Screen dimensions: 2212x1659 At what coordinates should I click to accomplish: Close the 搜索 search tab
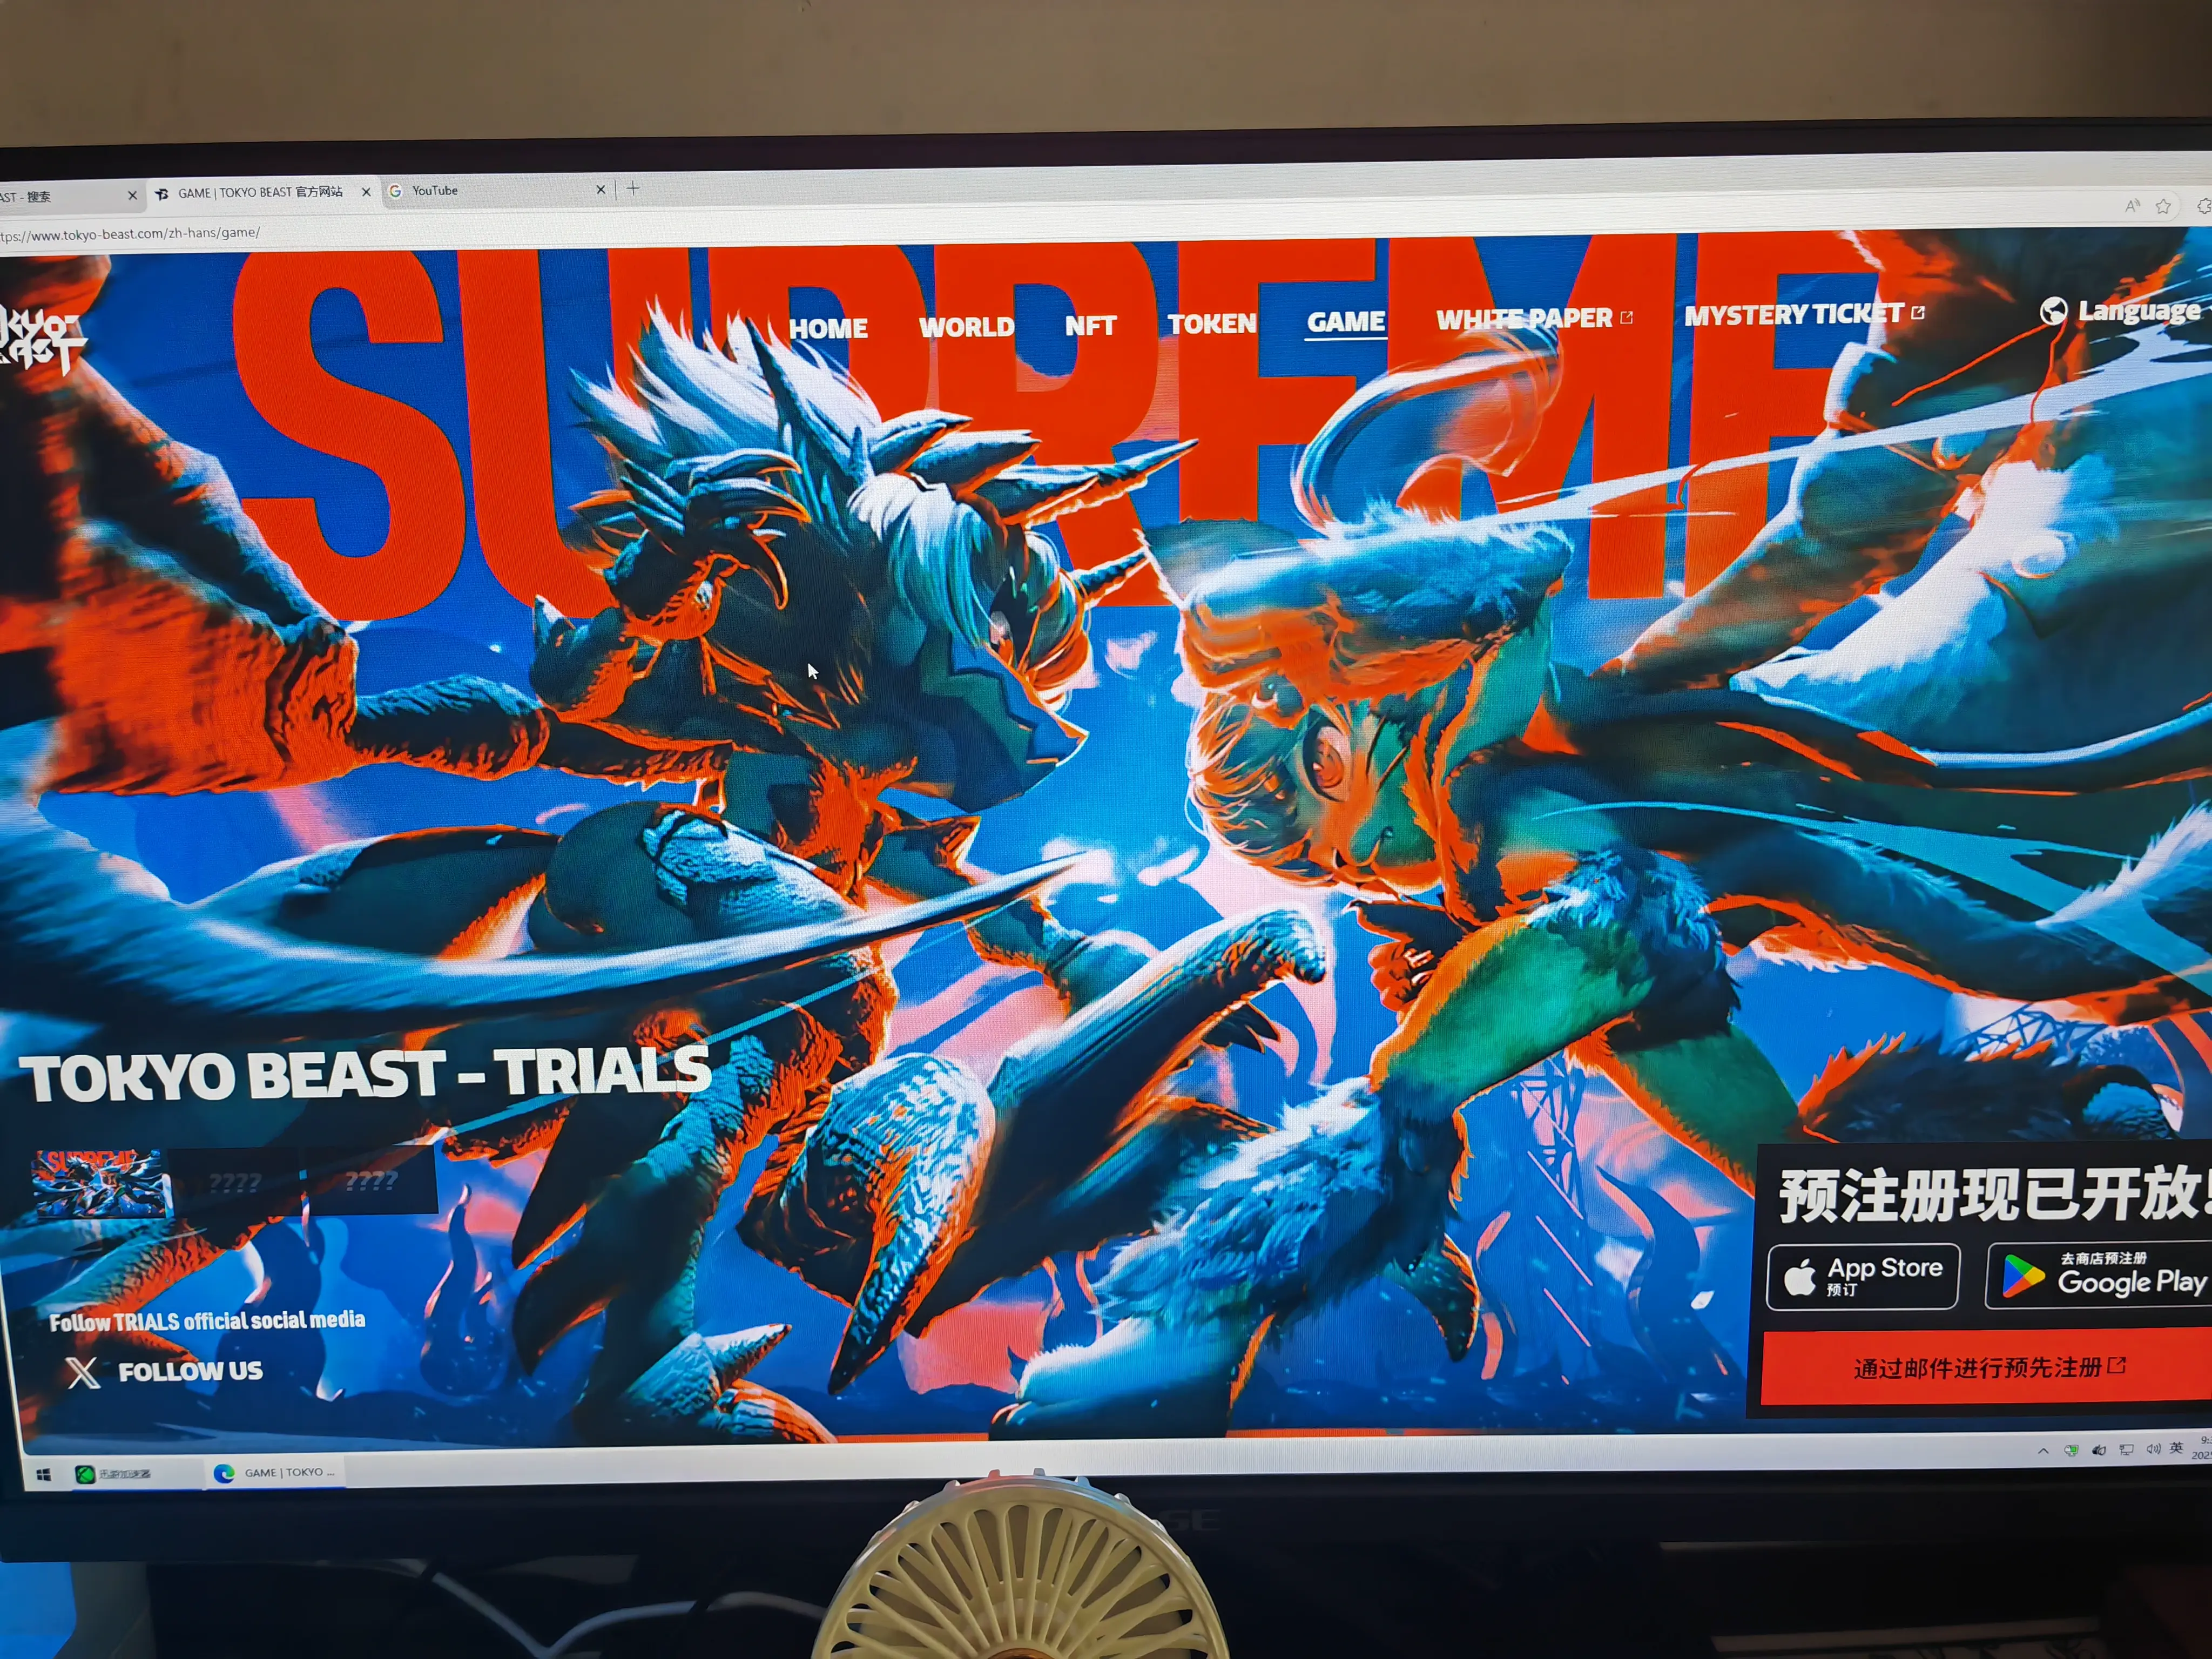tap(132, 196)
